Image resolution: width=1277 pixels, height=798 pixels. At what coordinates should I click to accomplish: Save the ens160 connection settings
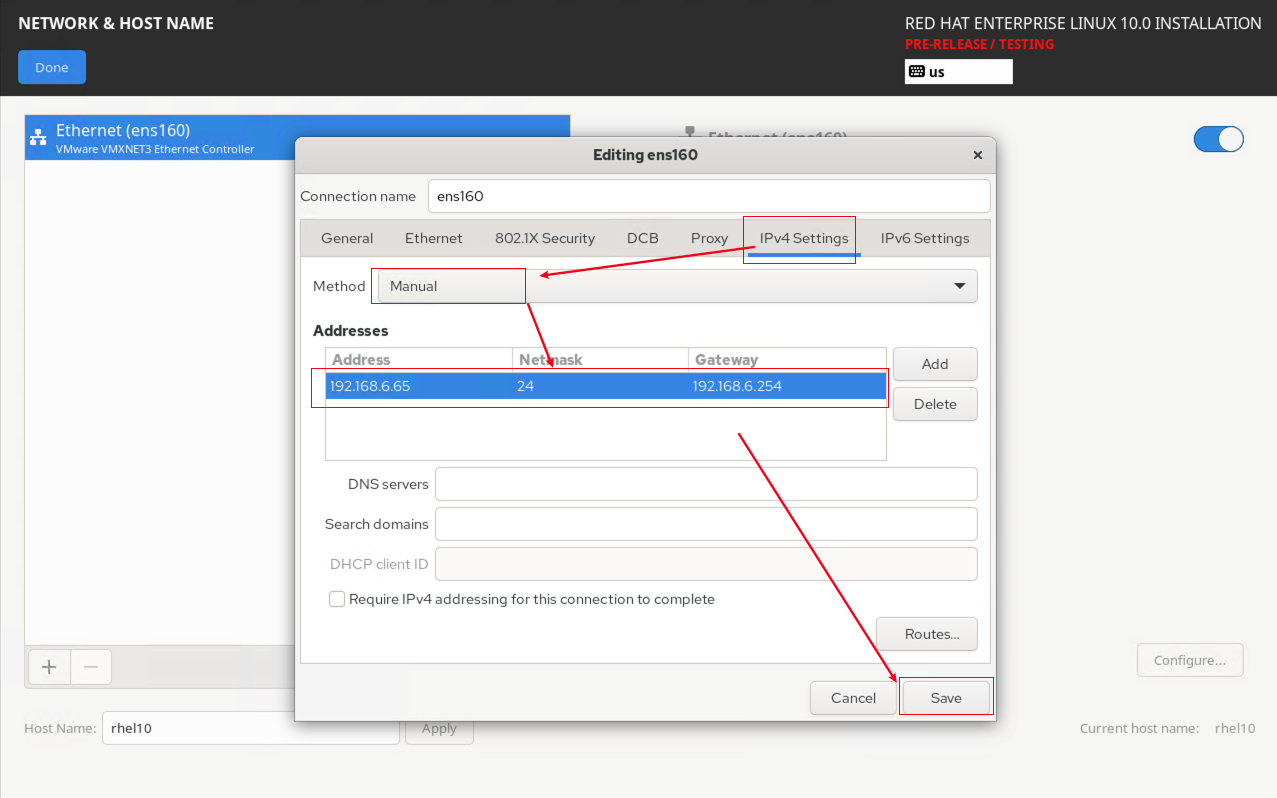tap(946, 698)
